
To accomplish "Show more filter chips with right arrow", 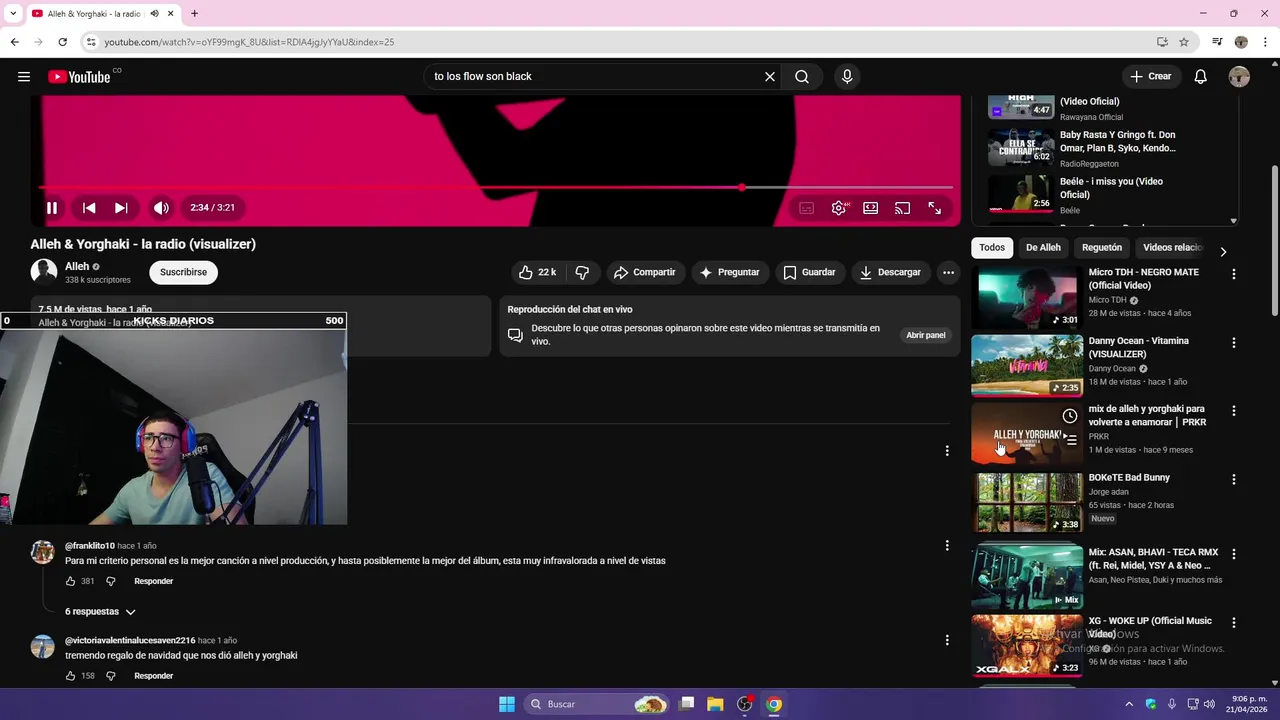I will tap(1223, 251).
